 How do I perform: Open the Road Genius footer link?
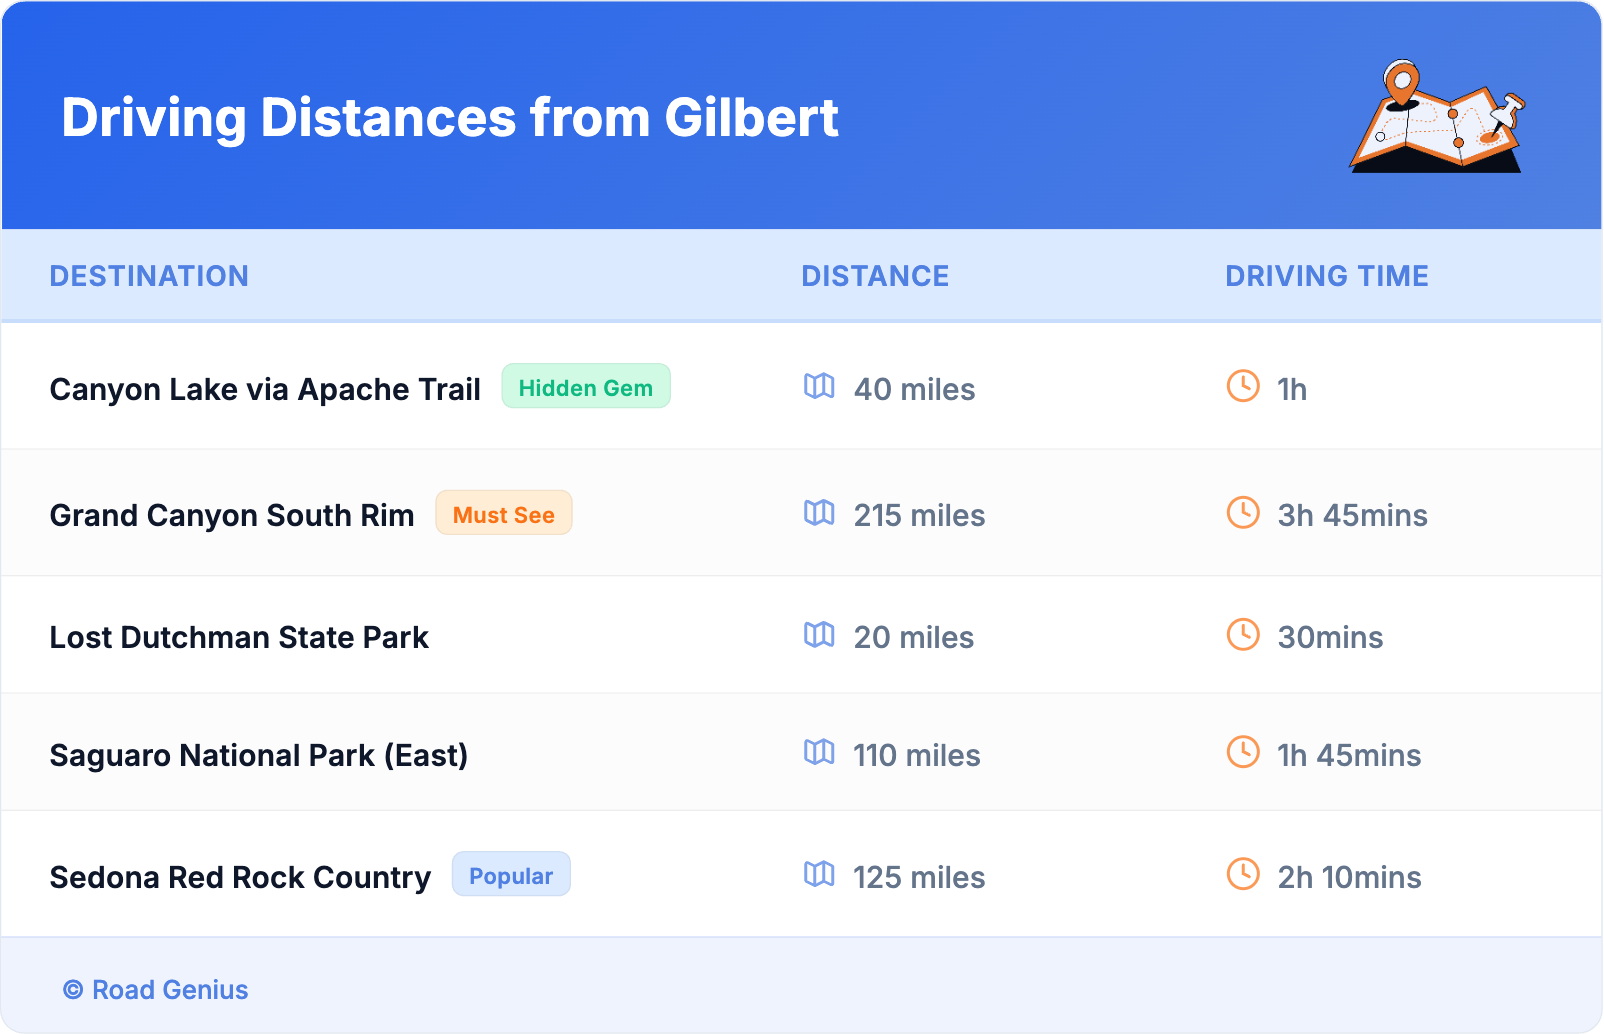pyautogui.click(x=157, y=990)
